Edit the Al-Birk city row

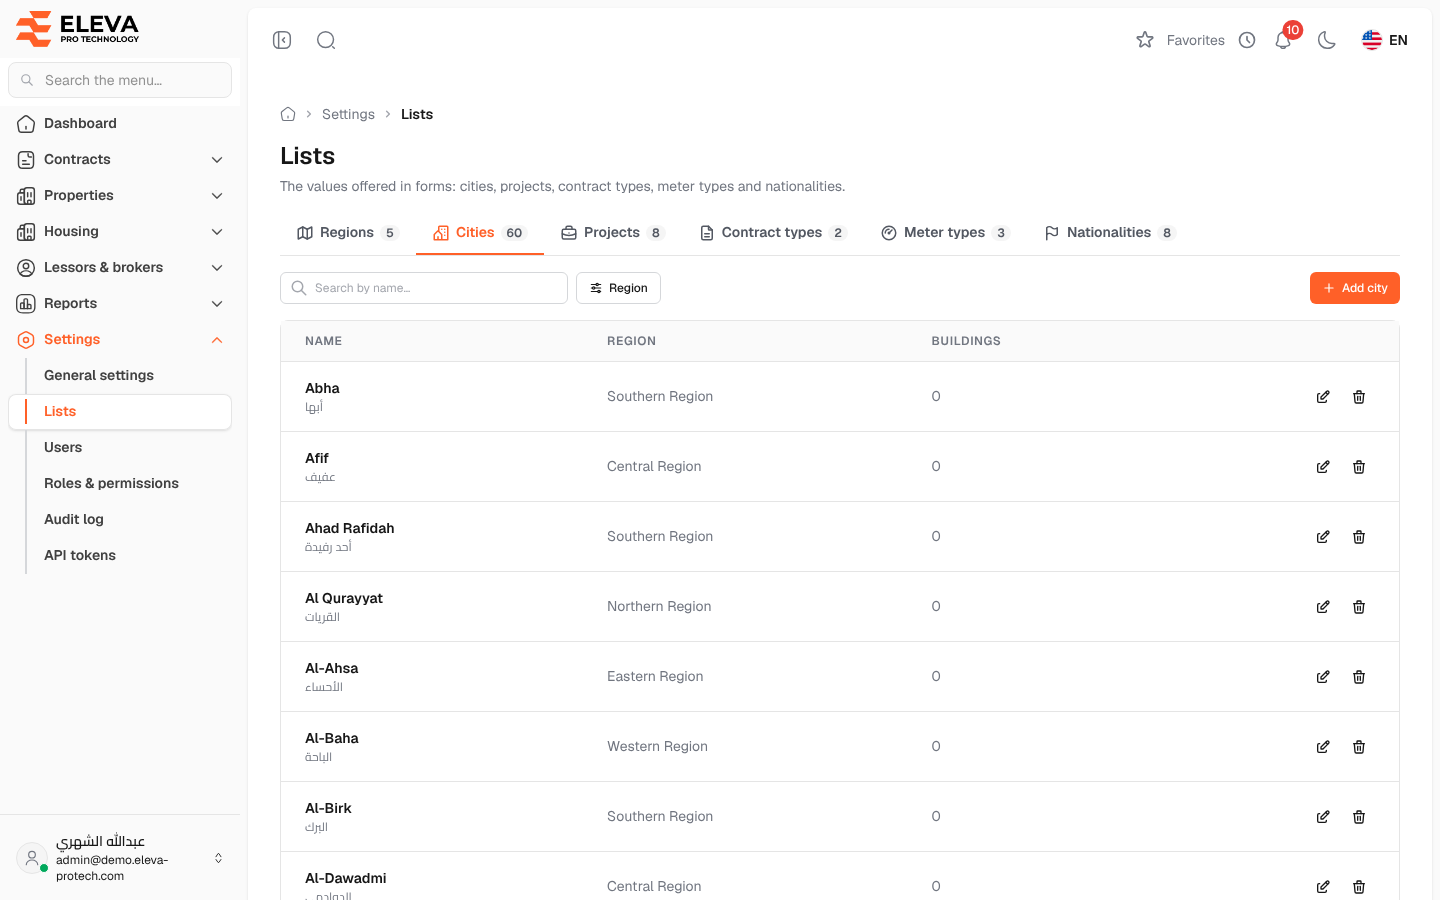tap(1323, 817)
